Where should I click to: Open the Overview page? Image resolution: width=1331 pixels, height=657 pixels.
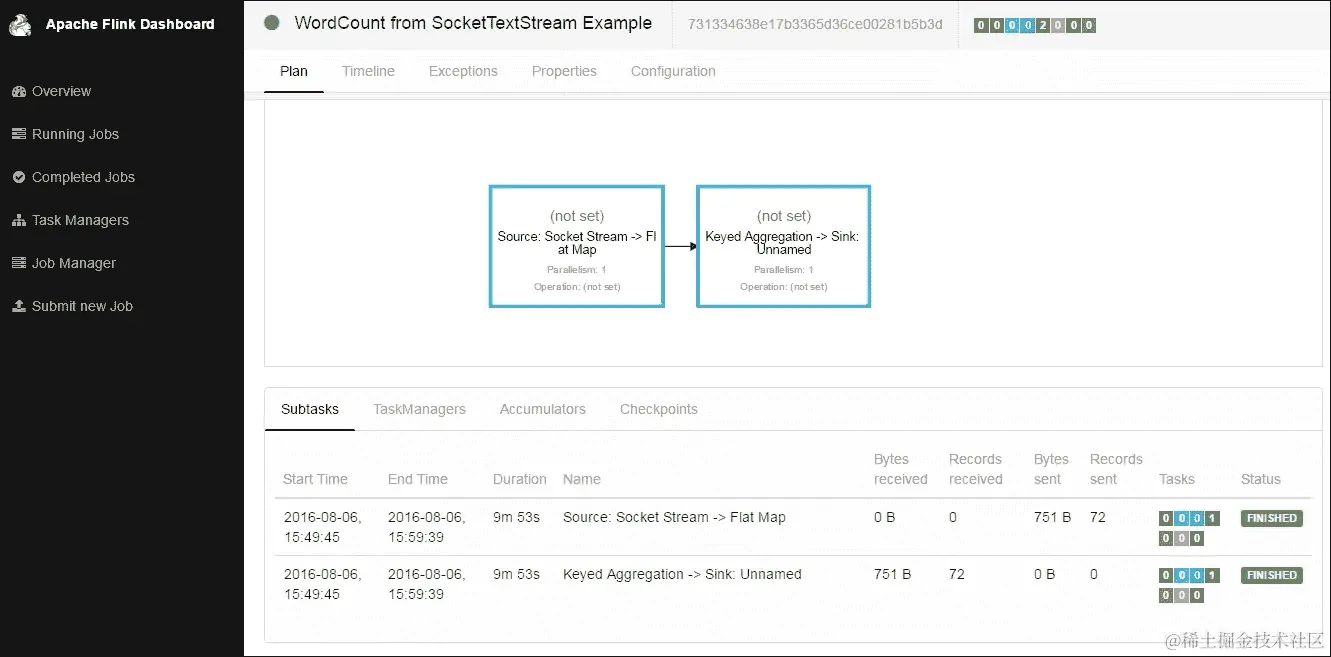click(x=61, y=91)
